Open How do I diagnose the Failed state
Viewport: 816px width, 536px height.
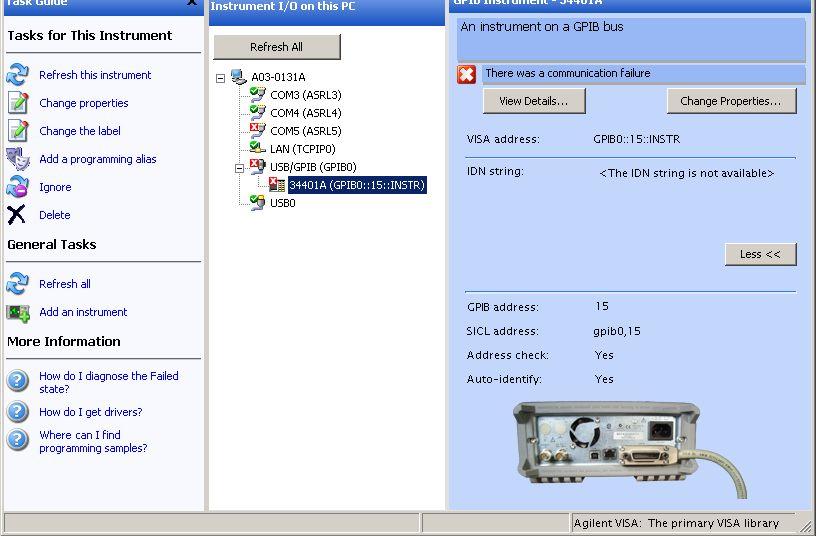(x=109, y=382)
